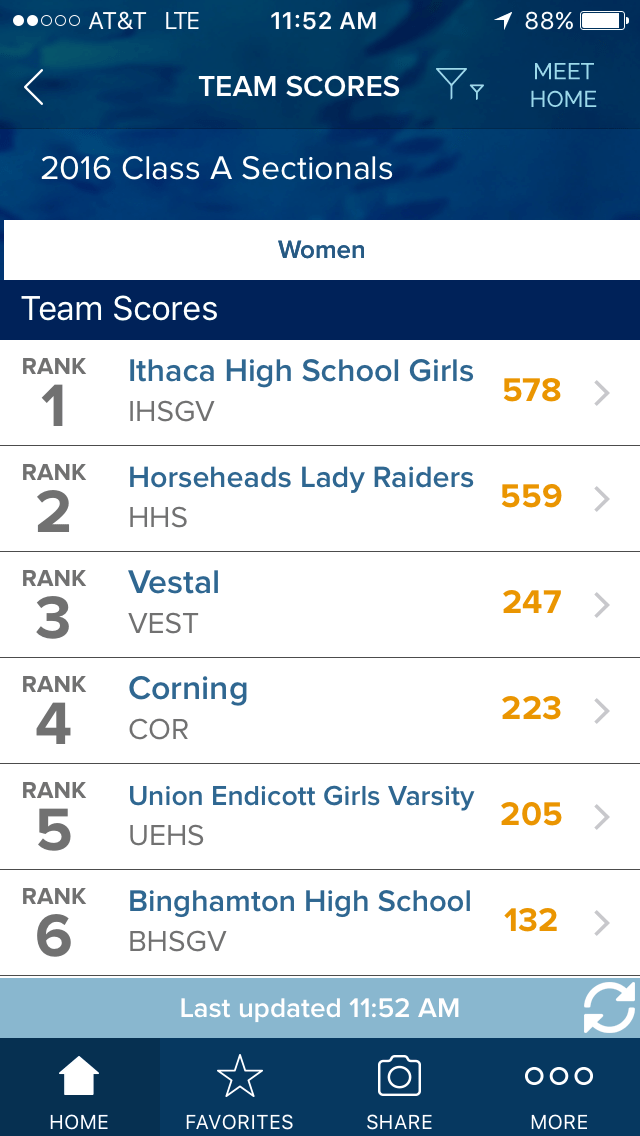Expand Binghamton High School chevron

601,923
